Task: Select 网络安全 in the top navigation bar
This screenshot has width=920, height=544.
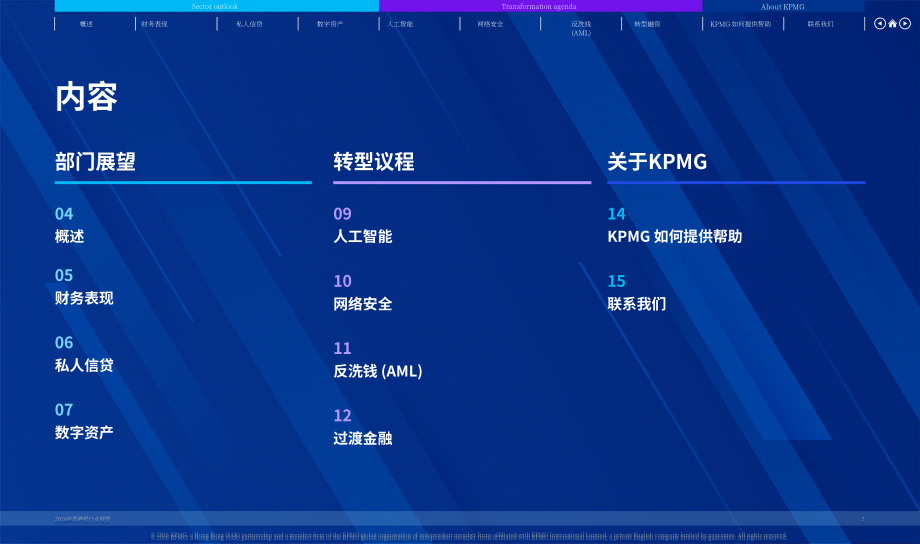Action: (x=491, y=24)
